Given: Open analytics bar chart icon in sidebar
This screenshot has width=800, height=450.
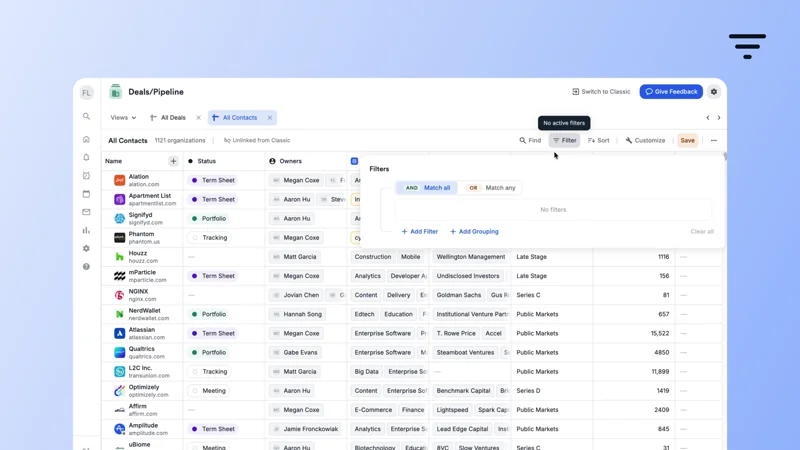Looking at the screenshot, I should tap(86, 230).
